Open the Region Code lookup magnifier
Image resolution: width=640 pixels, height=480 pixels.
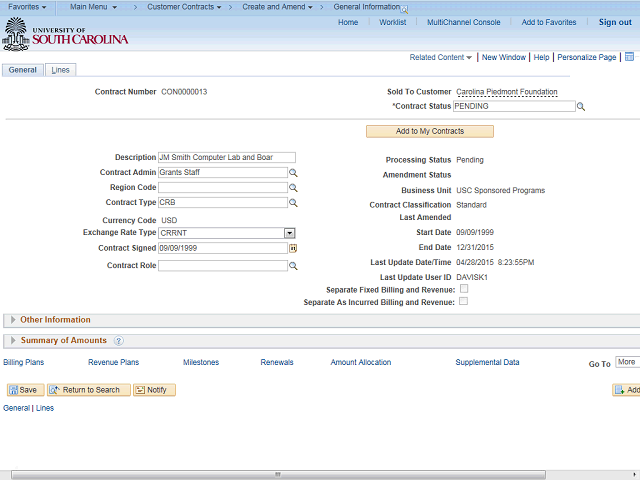click(x=293, y=188)
